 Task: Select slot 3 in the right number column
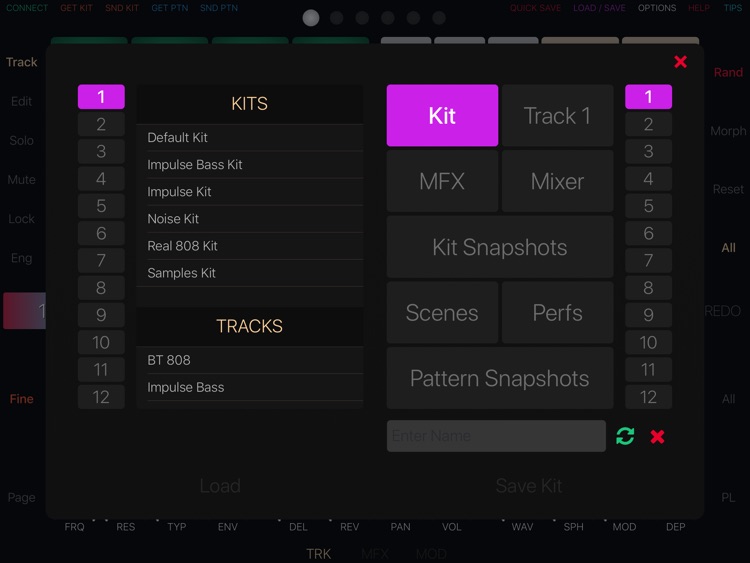coord(648,151)
